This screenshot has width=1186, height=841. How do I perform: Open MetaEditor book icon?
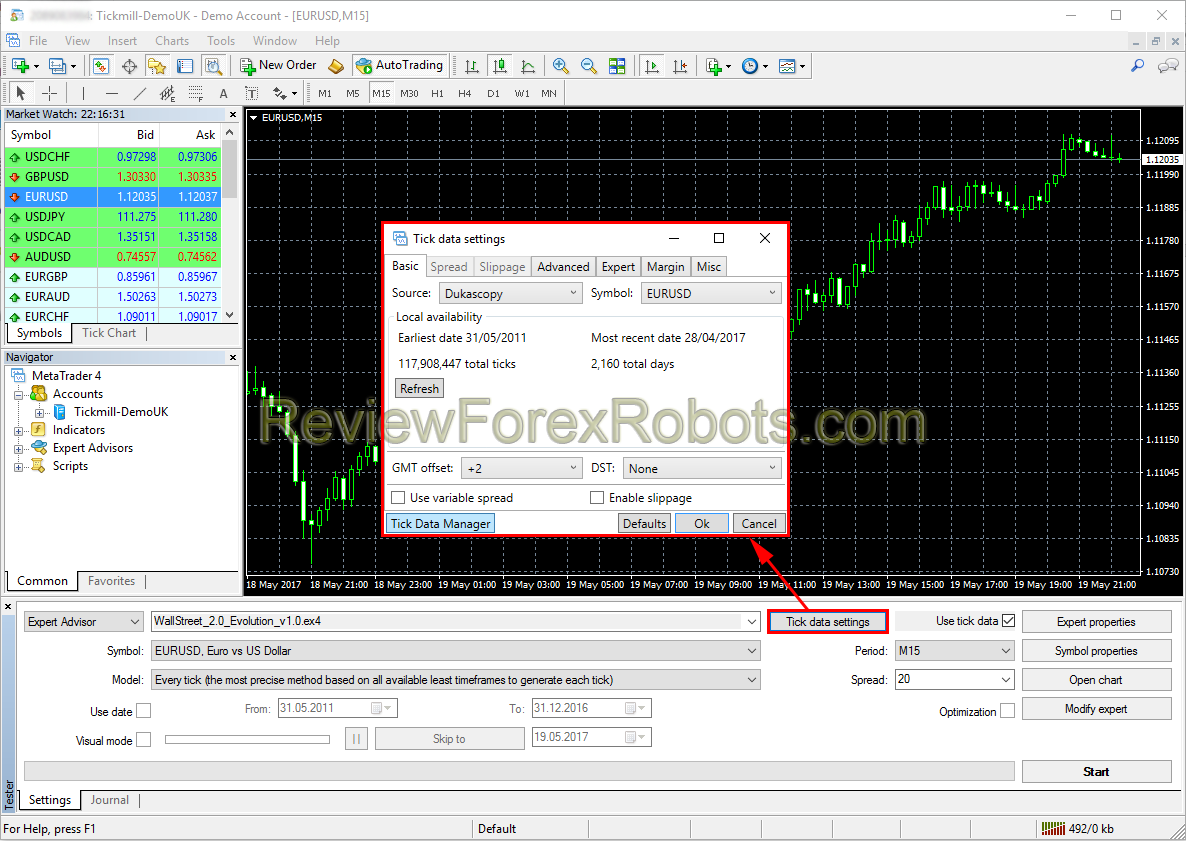pos(336,66)
